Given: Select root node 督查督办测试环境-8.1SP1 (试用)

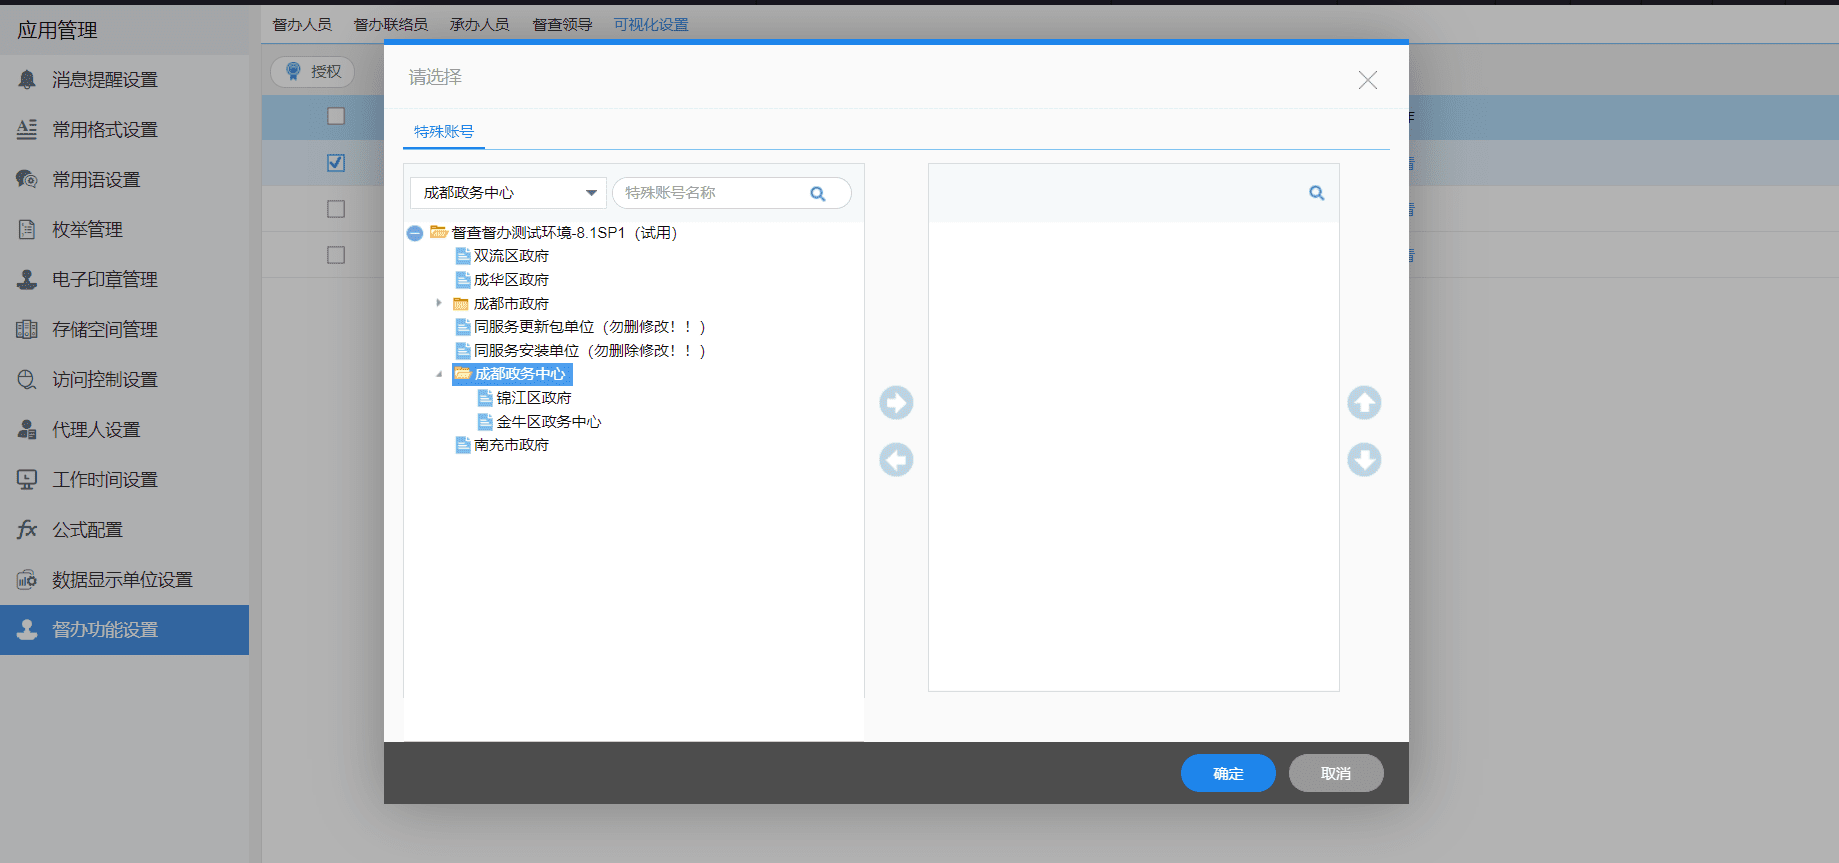Looking at the screenshot, I should pyautogui.click(x=564, y=233).
